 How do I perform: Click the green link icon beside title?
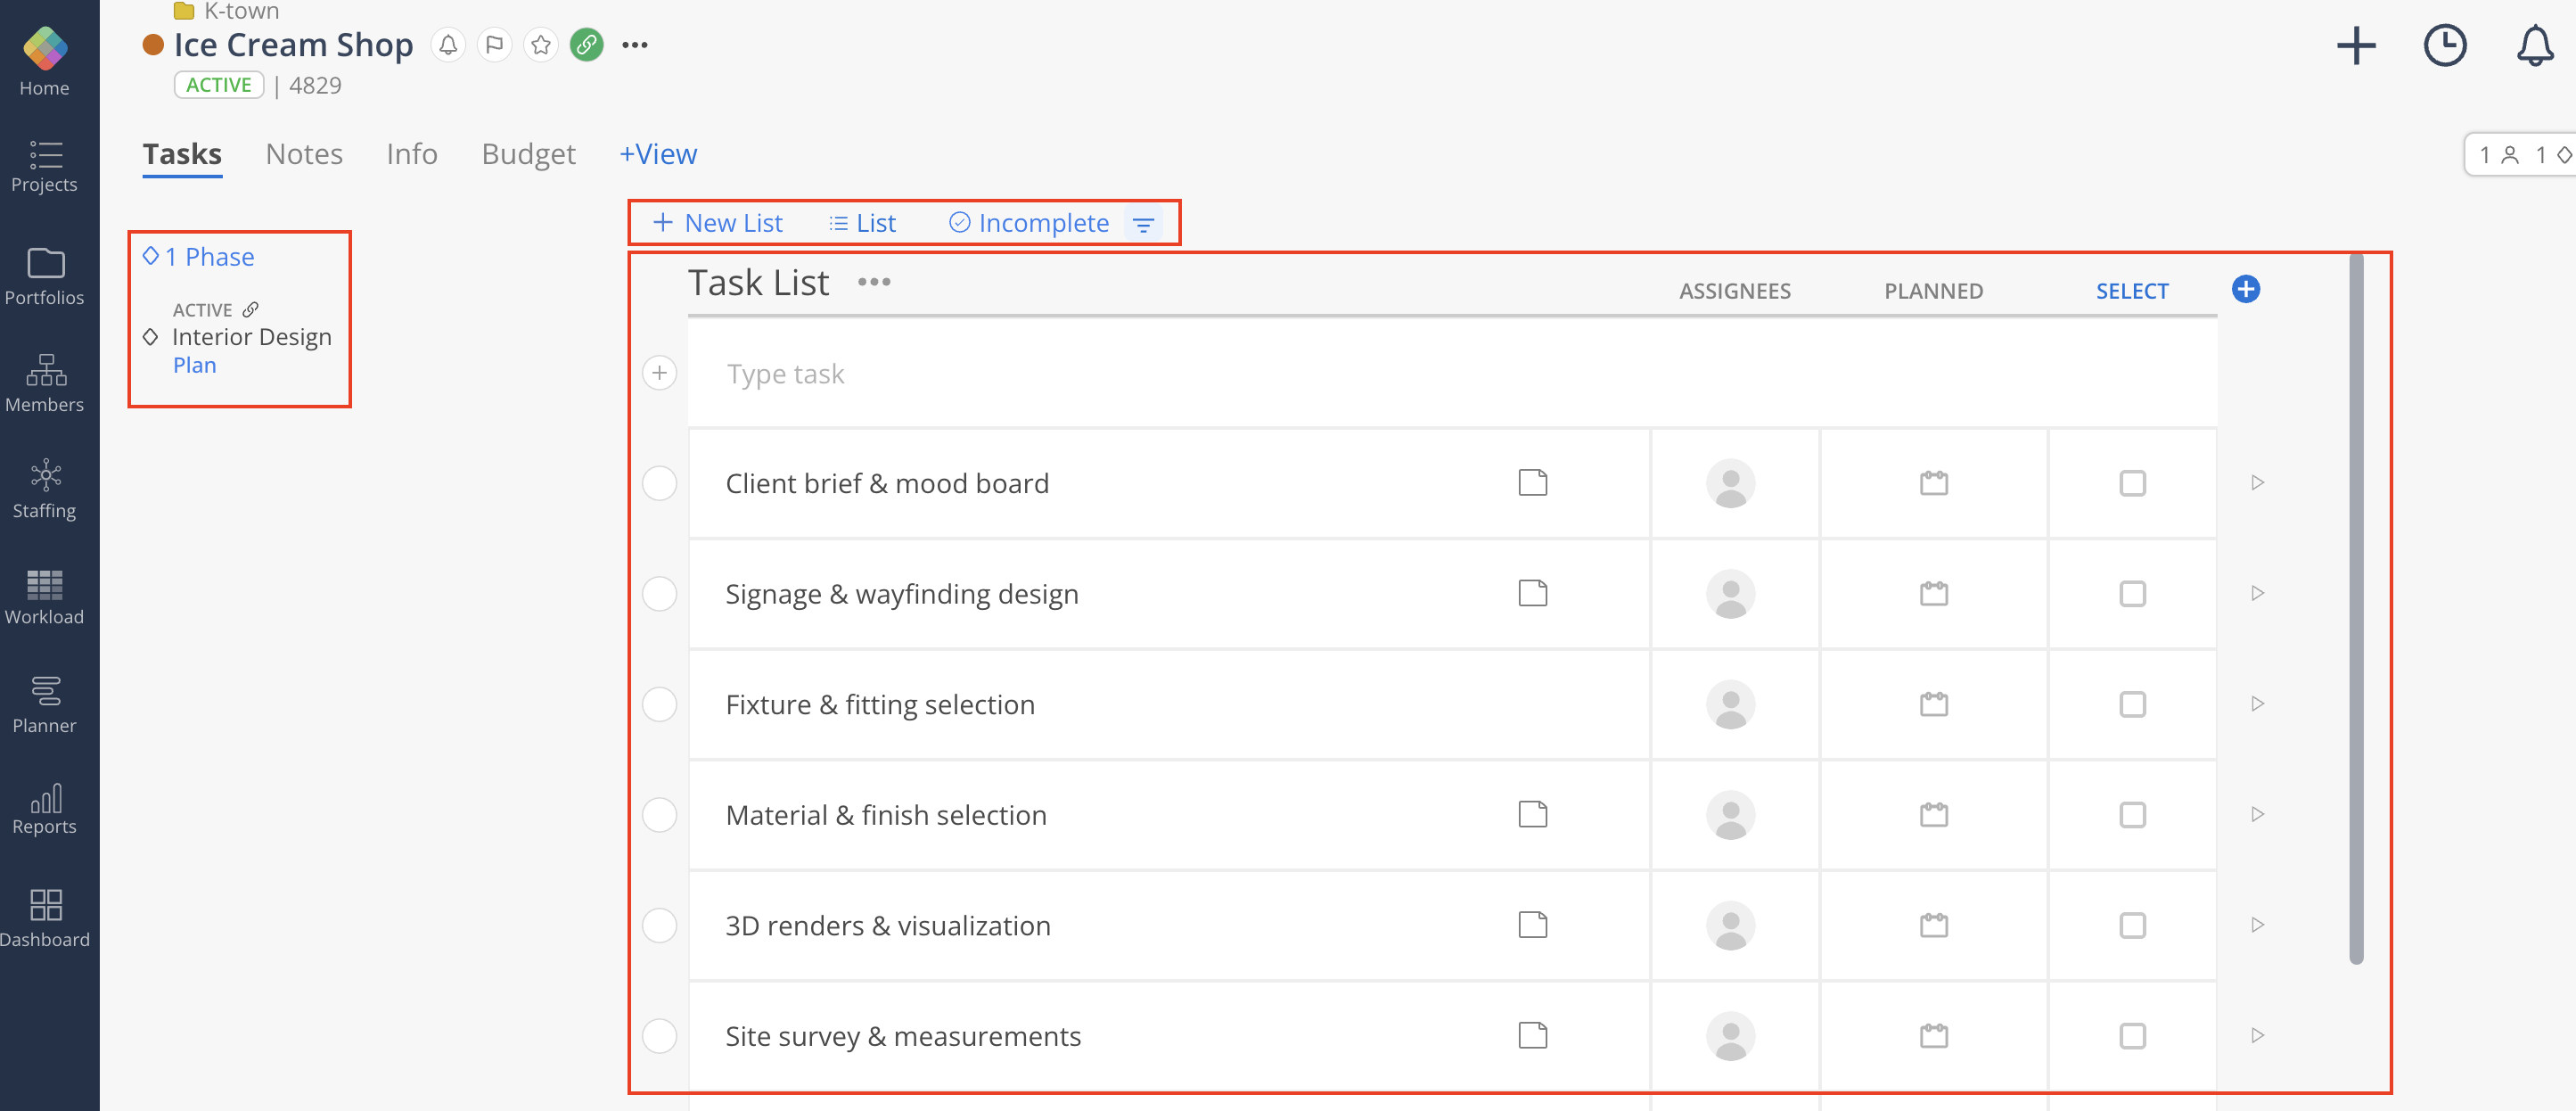[587, 45]
